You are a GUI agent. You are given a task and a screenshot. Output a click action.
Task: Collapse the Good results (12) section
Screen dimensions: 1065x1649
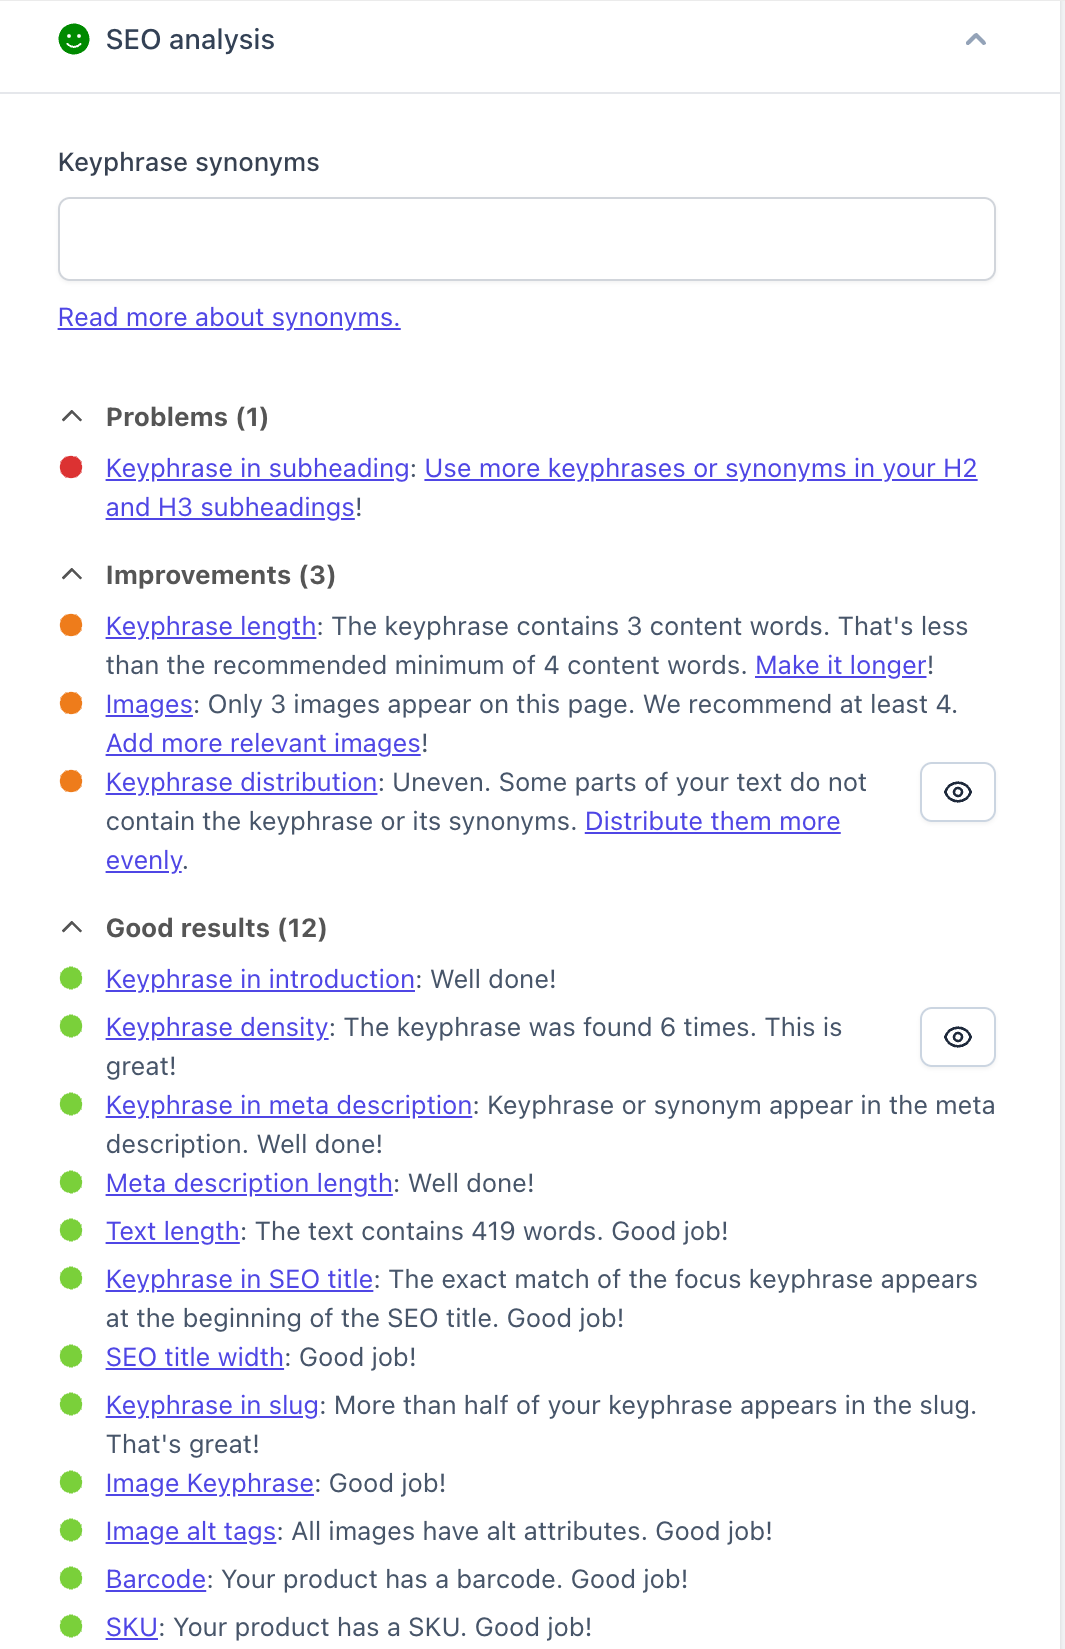(x=72, y=928)
